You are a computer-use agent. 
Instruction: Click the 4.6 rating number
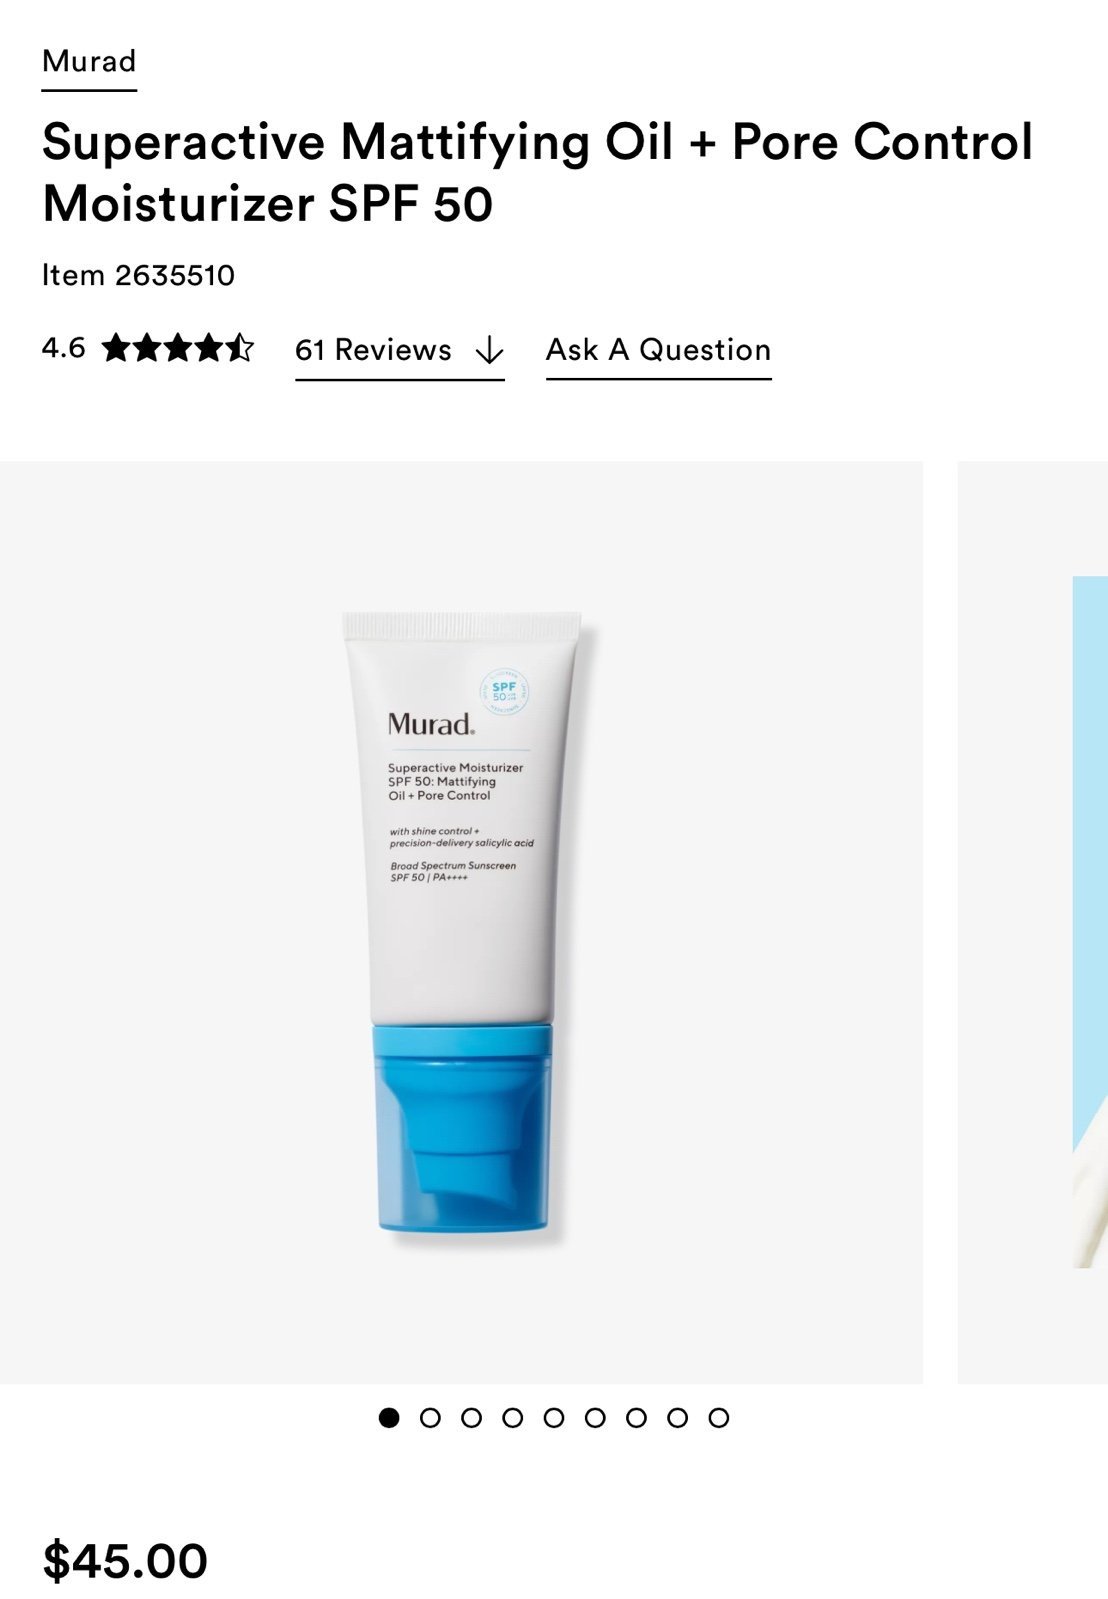click(x=63, y=348)
